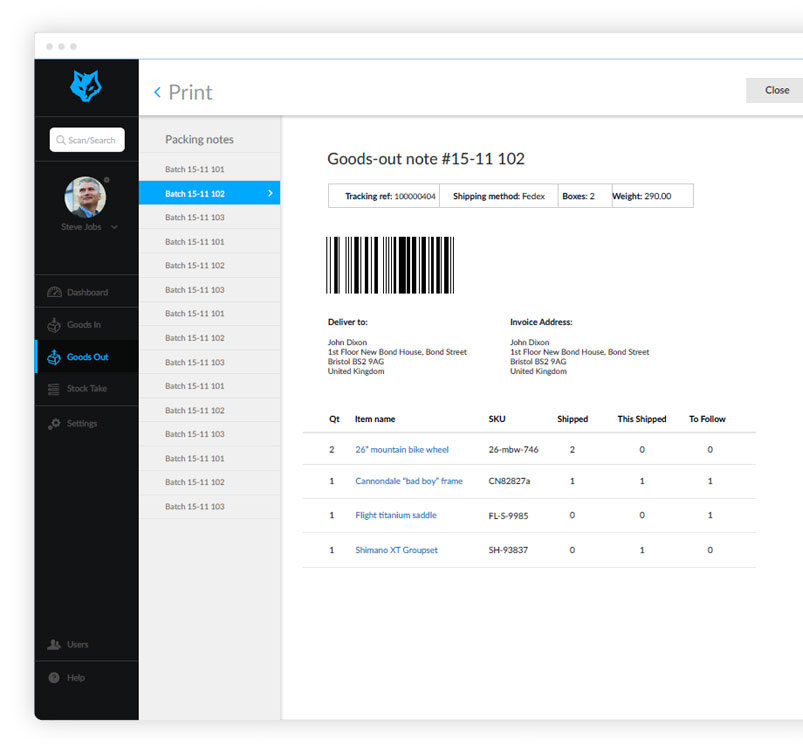Image resolution: width=803 pixels, height=754 pixels.
Task: Expand the Steve Jobs user dropdown
Action: click(114, 228)
